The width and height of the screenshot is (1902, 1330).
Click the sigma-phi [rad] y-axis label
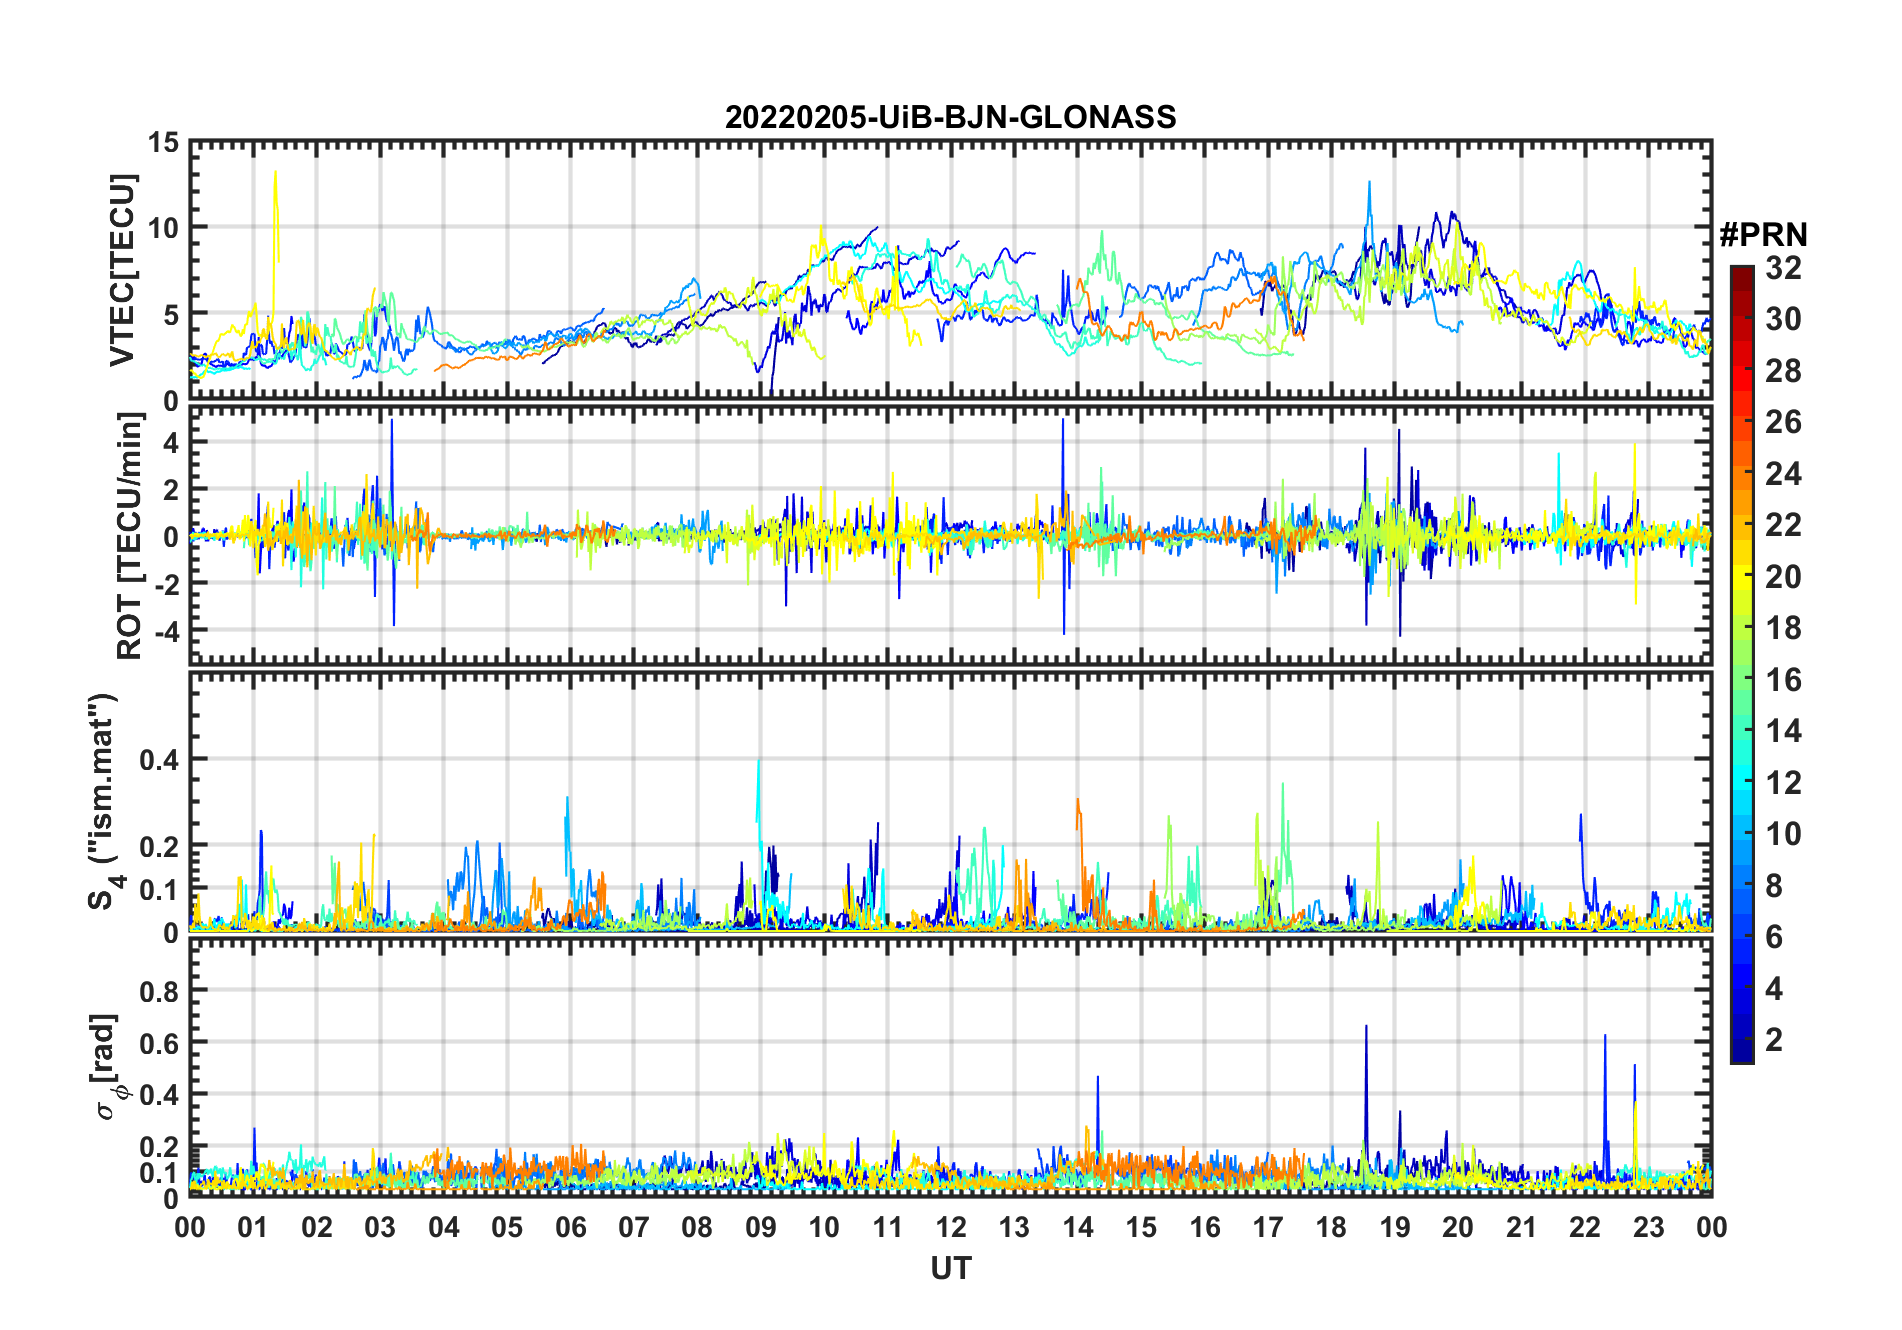[x=107, y=1066]
